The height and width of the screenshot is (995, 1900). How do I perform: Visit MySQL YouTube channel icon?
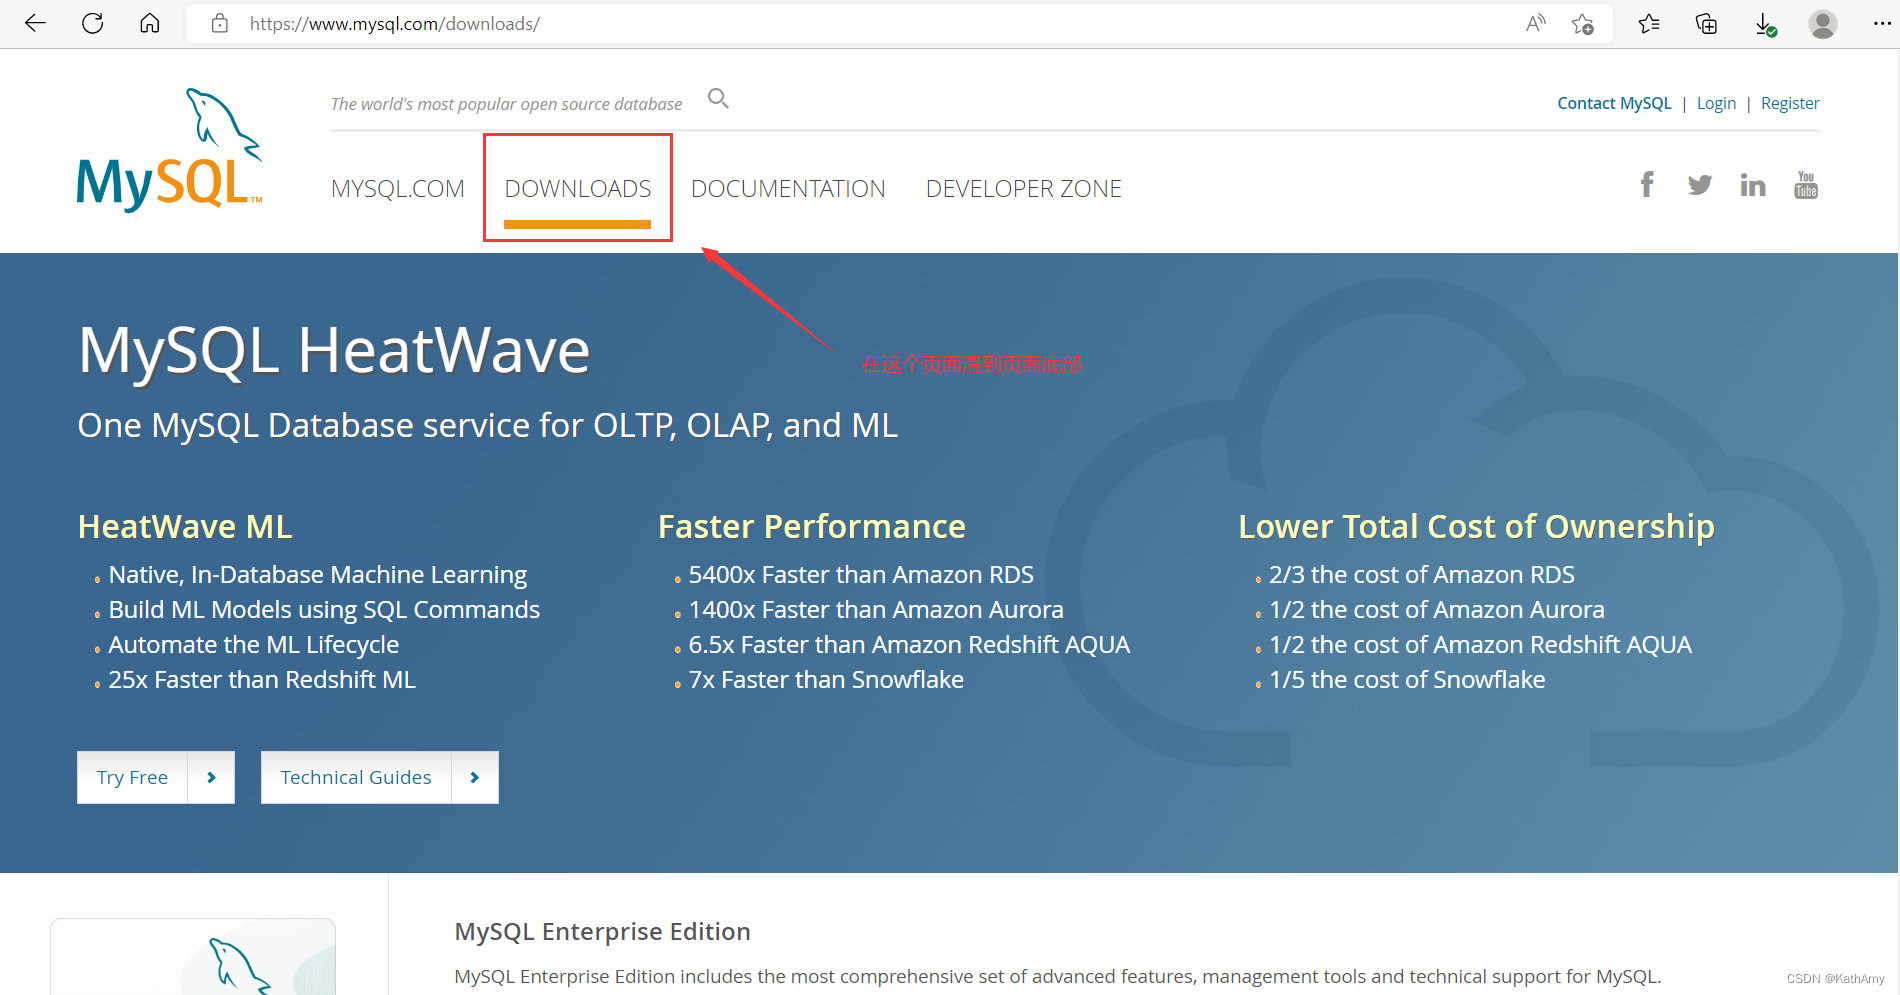(x=1806, y=185)
